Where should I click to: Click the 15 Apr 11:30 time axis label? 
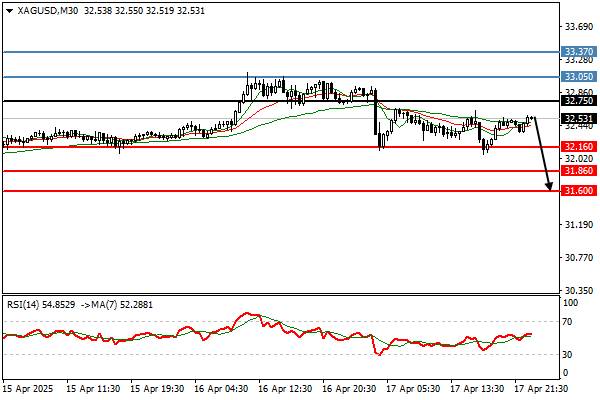[93, 389]
